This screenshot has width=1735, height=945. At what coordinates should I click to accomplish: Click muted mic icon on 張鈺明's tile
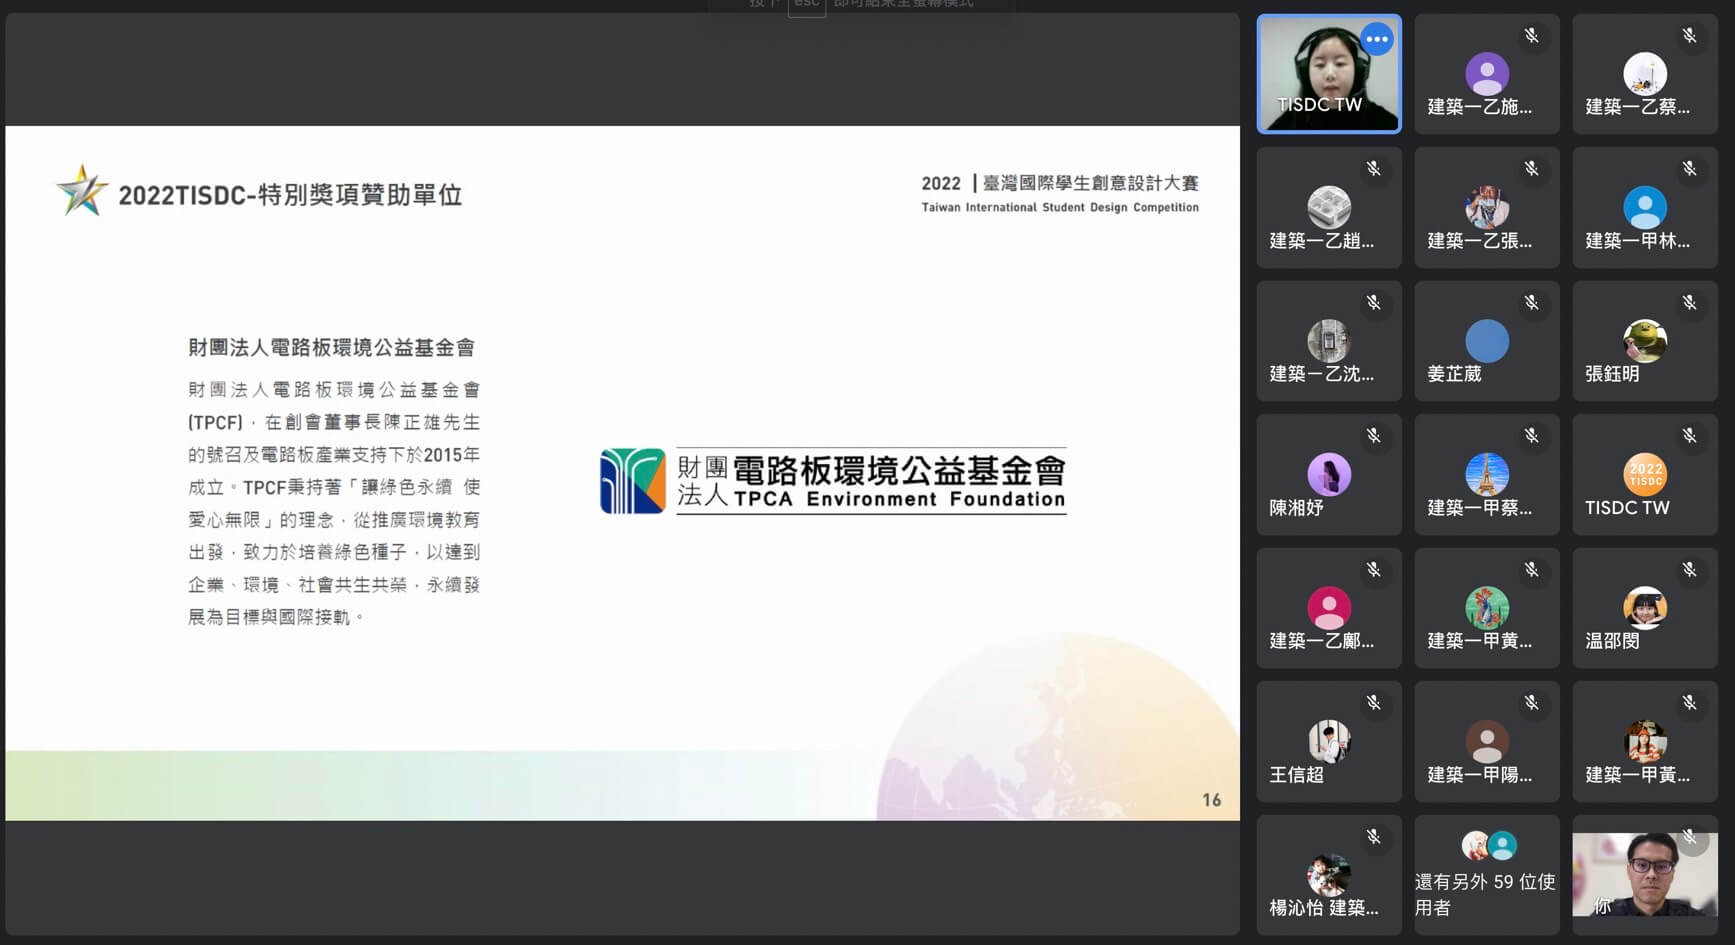click(x=1689, y=303)
